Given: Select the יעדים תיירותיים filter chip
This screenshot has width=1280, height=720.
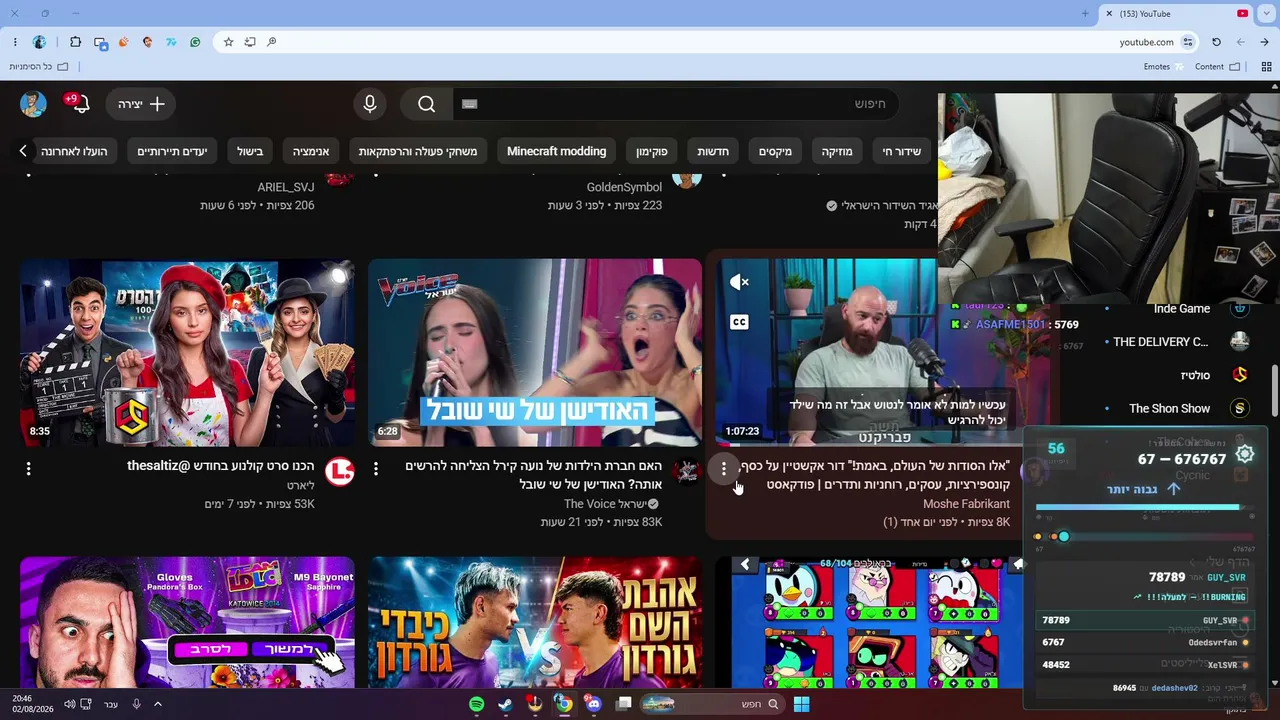Looking at the screenshot, I should [x=172, y=151].
